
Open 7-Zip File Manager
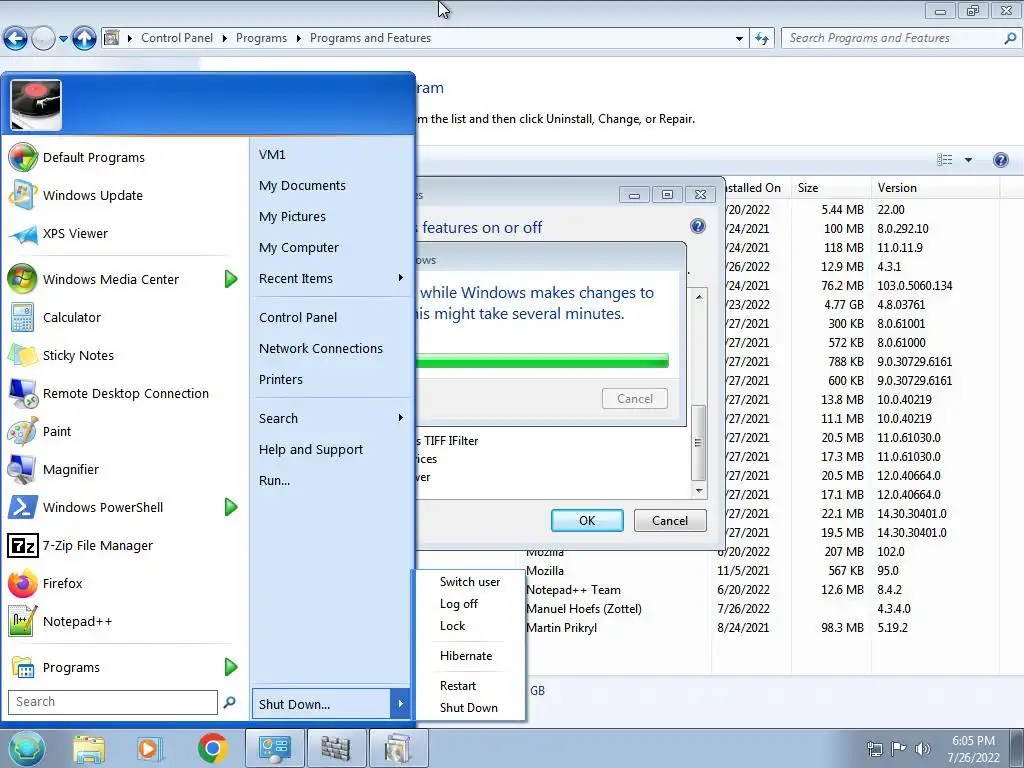tap(97, 545)
